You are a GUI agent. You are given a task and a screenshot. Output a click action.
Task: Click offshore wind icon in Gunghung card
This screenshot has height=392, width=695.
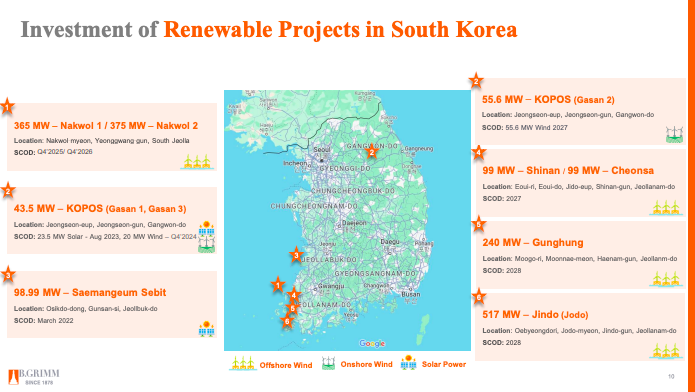[x=666, y=279]
